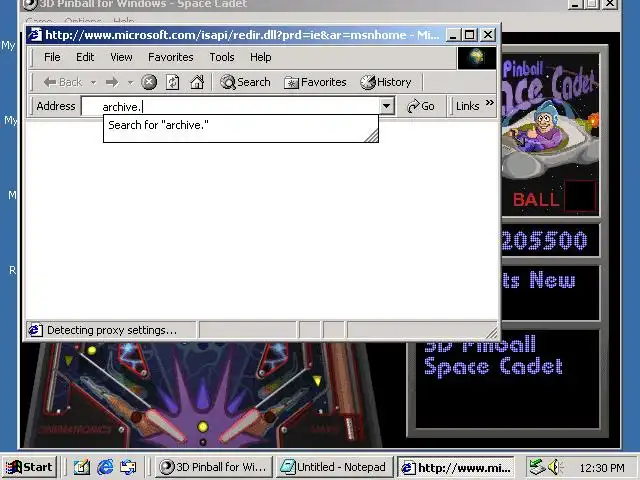The image size is (640, 480).
Task: Launch Outlook Express from quick launch
Action: pyautogui.click(x=128, y=467)
